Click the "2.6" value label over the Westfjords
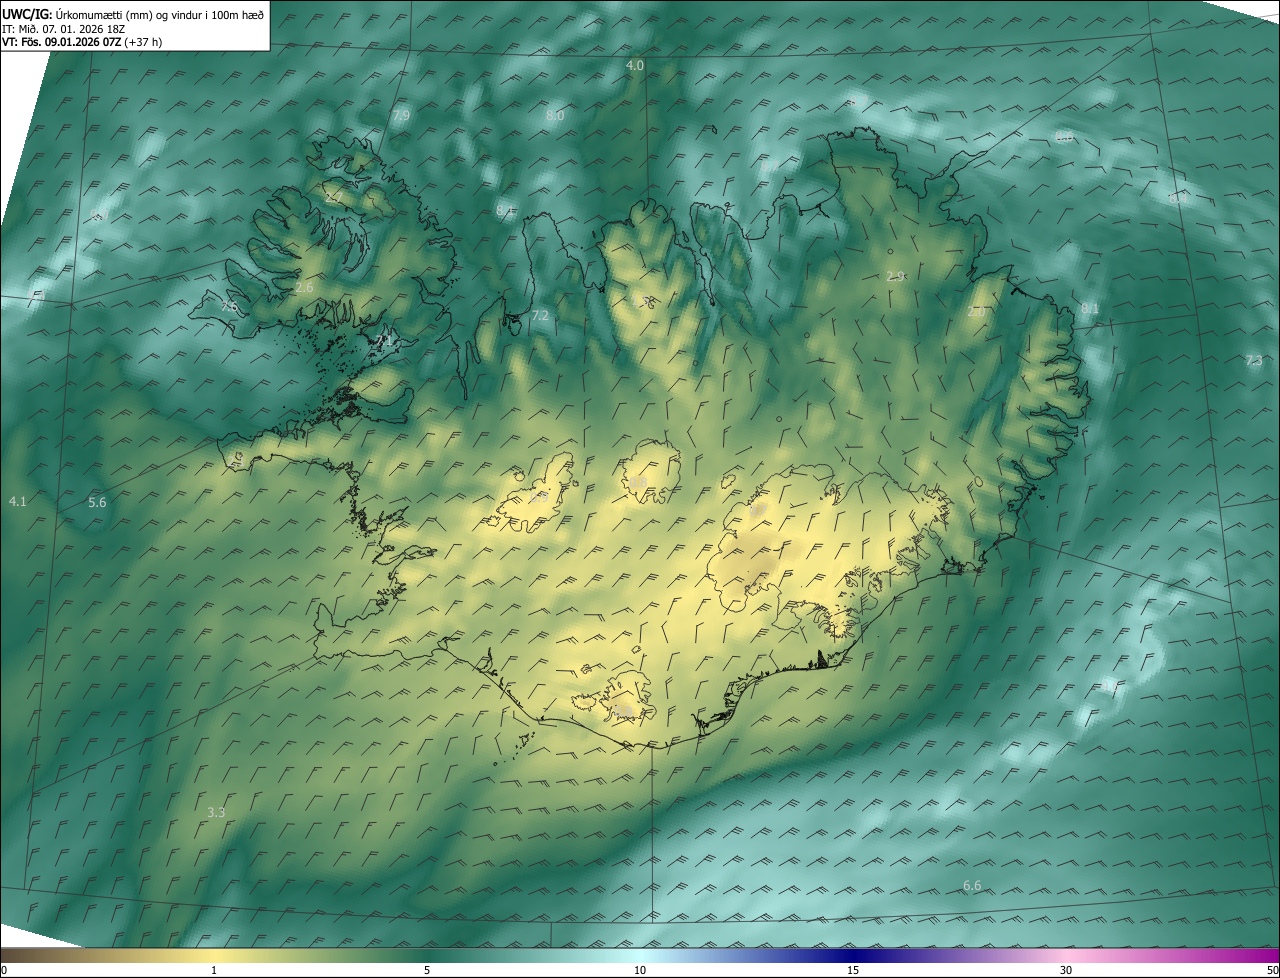 click(304, 288)
